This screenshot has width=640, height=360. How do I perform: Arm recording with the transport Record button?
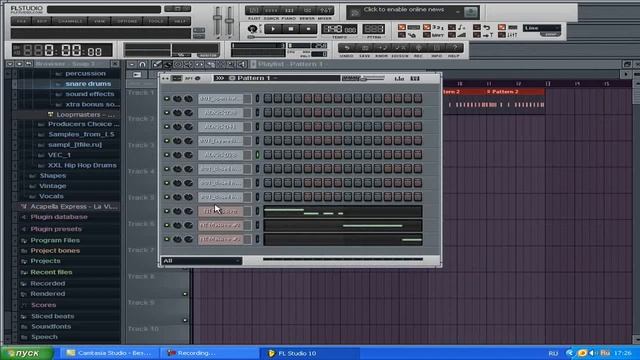308,29
